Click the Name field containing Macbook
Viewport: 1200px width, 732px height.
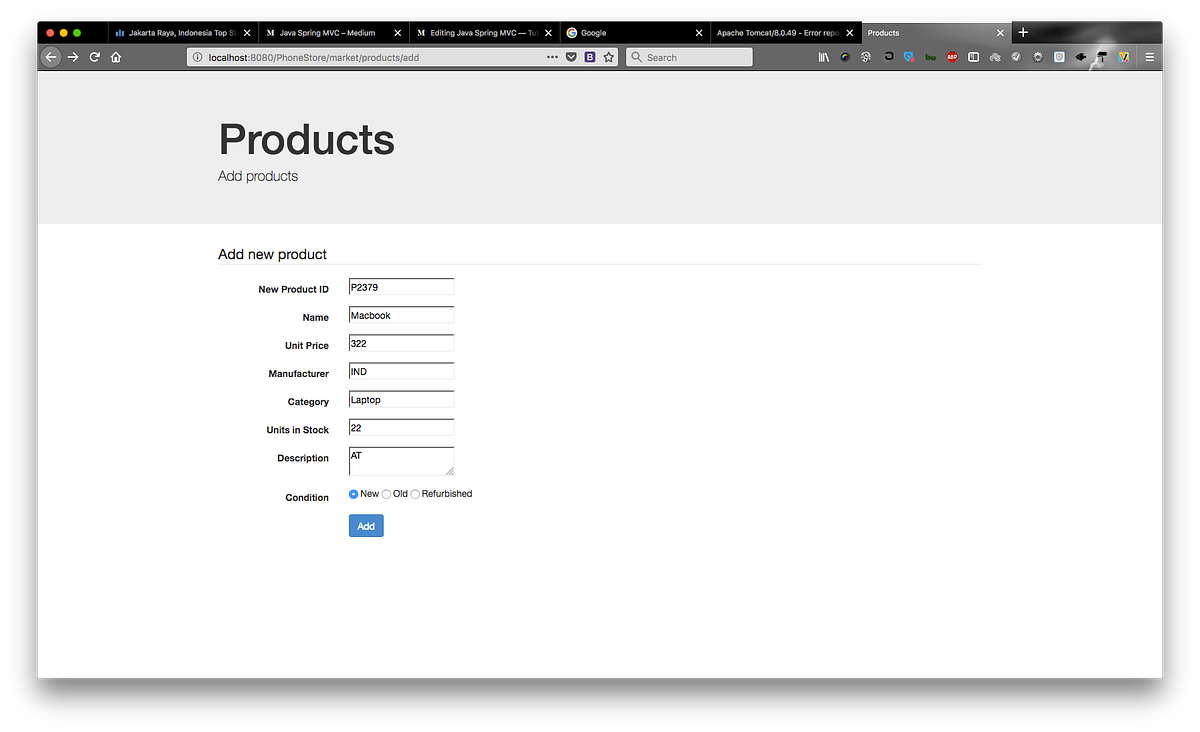tap(401, 315)
